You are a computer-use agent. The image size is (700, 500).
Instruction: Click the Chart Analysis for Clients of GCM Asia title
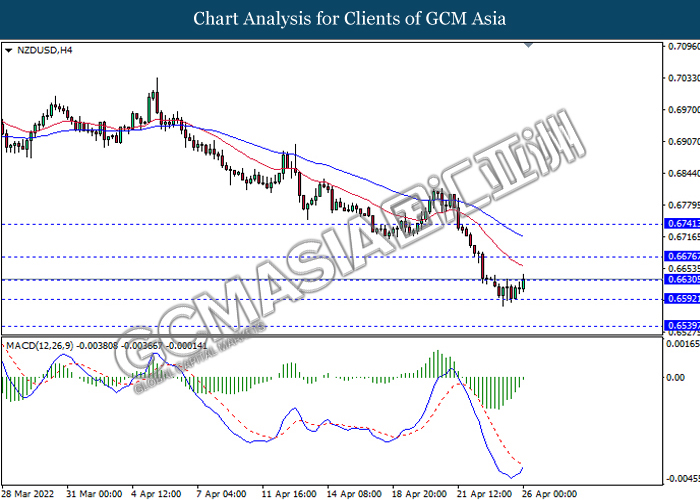point(350,19)
